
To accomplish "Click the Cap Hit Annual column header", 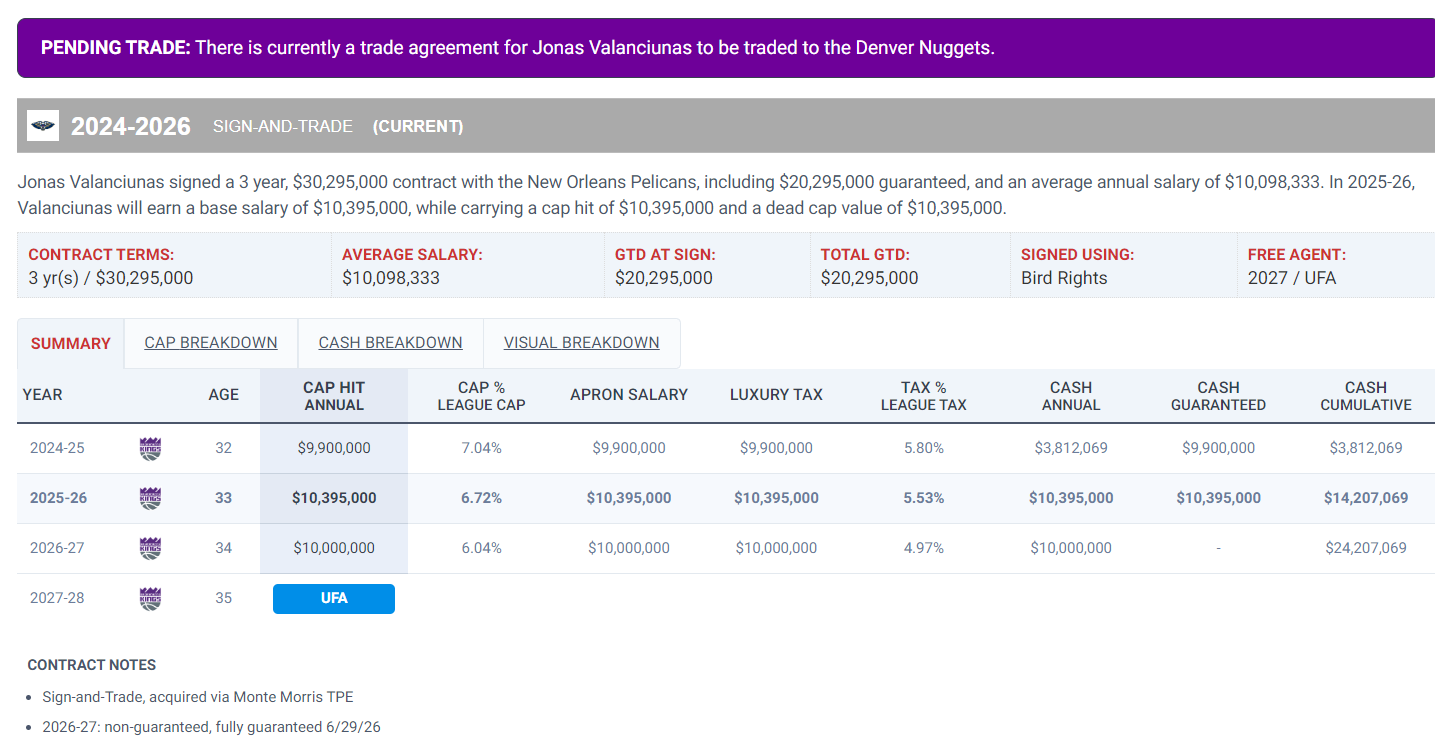I will (334, 396).
